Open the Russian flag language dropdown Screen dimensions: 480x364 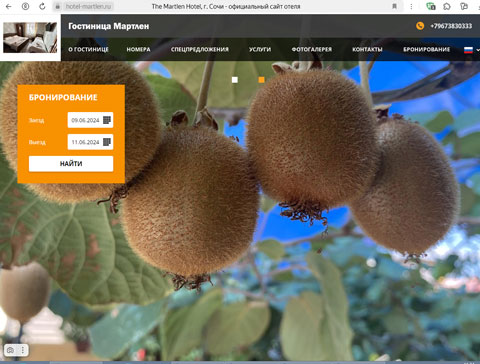click(x=471, y=50)
